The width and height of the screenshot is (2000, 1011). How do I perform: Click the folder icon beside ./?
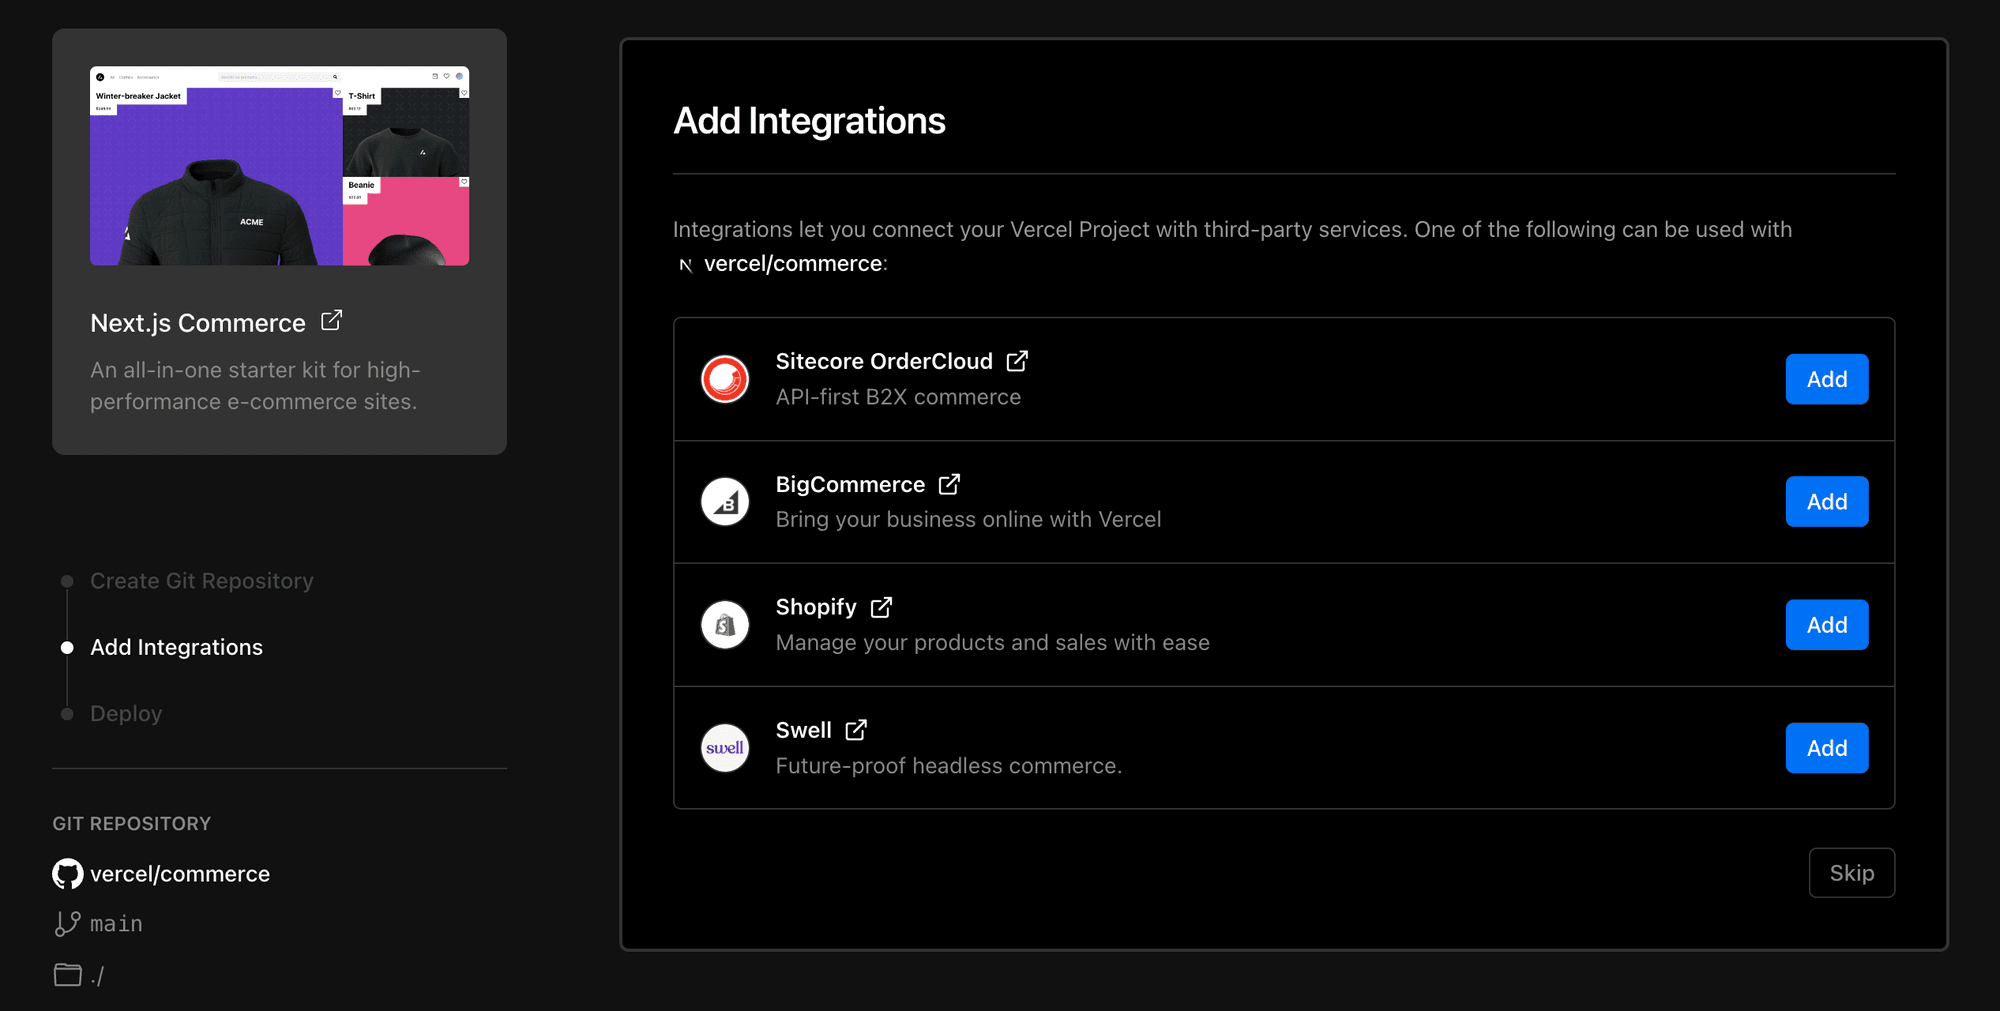click(x=66, y=974)
